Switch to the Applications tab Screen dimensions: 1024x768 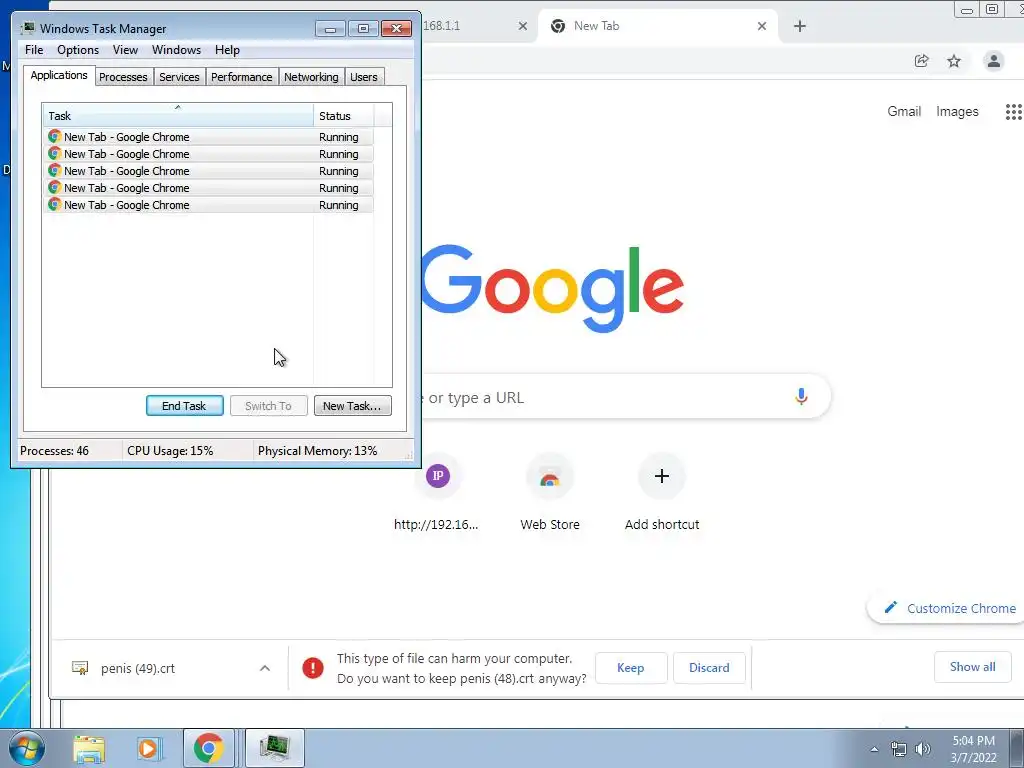coord(59,75)
